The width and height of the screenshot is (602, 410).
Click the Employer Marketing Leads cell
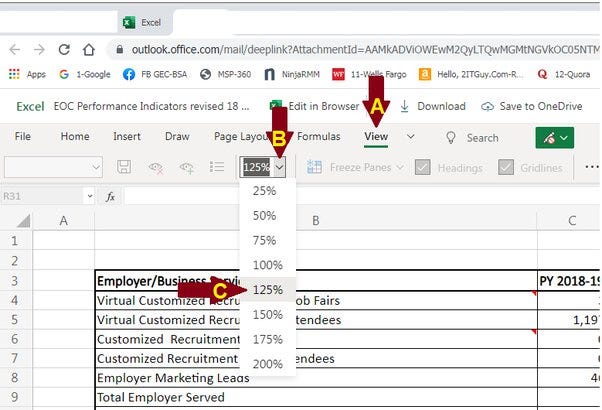(316, 378)
